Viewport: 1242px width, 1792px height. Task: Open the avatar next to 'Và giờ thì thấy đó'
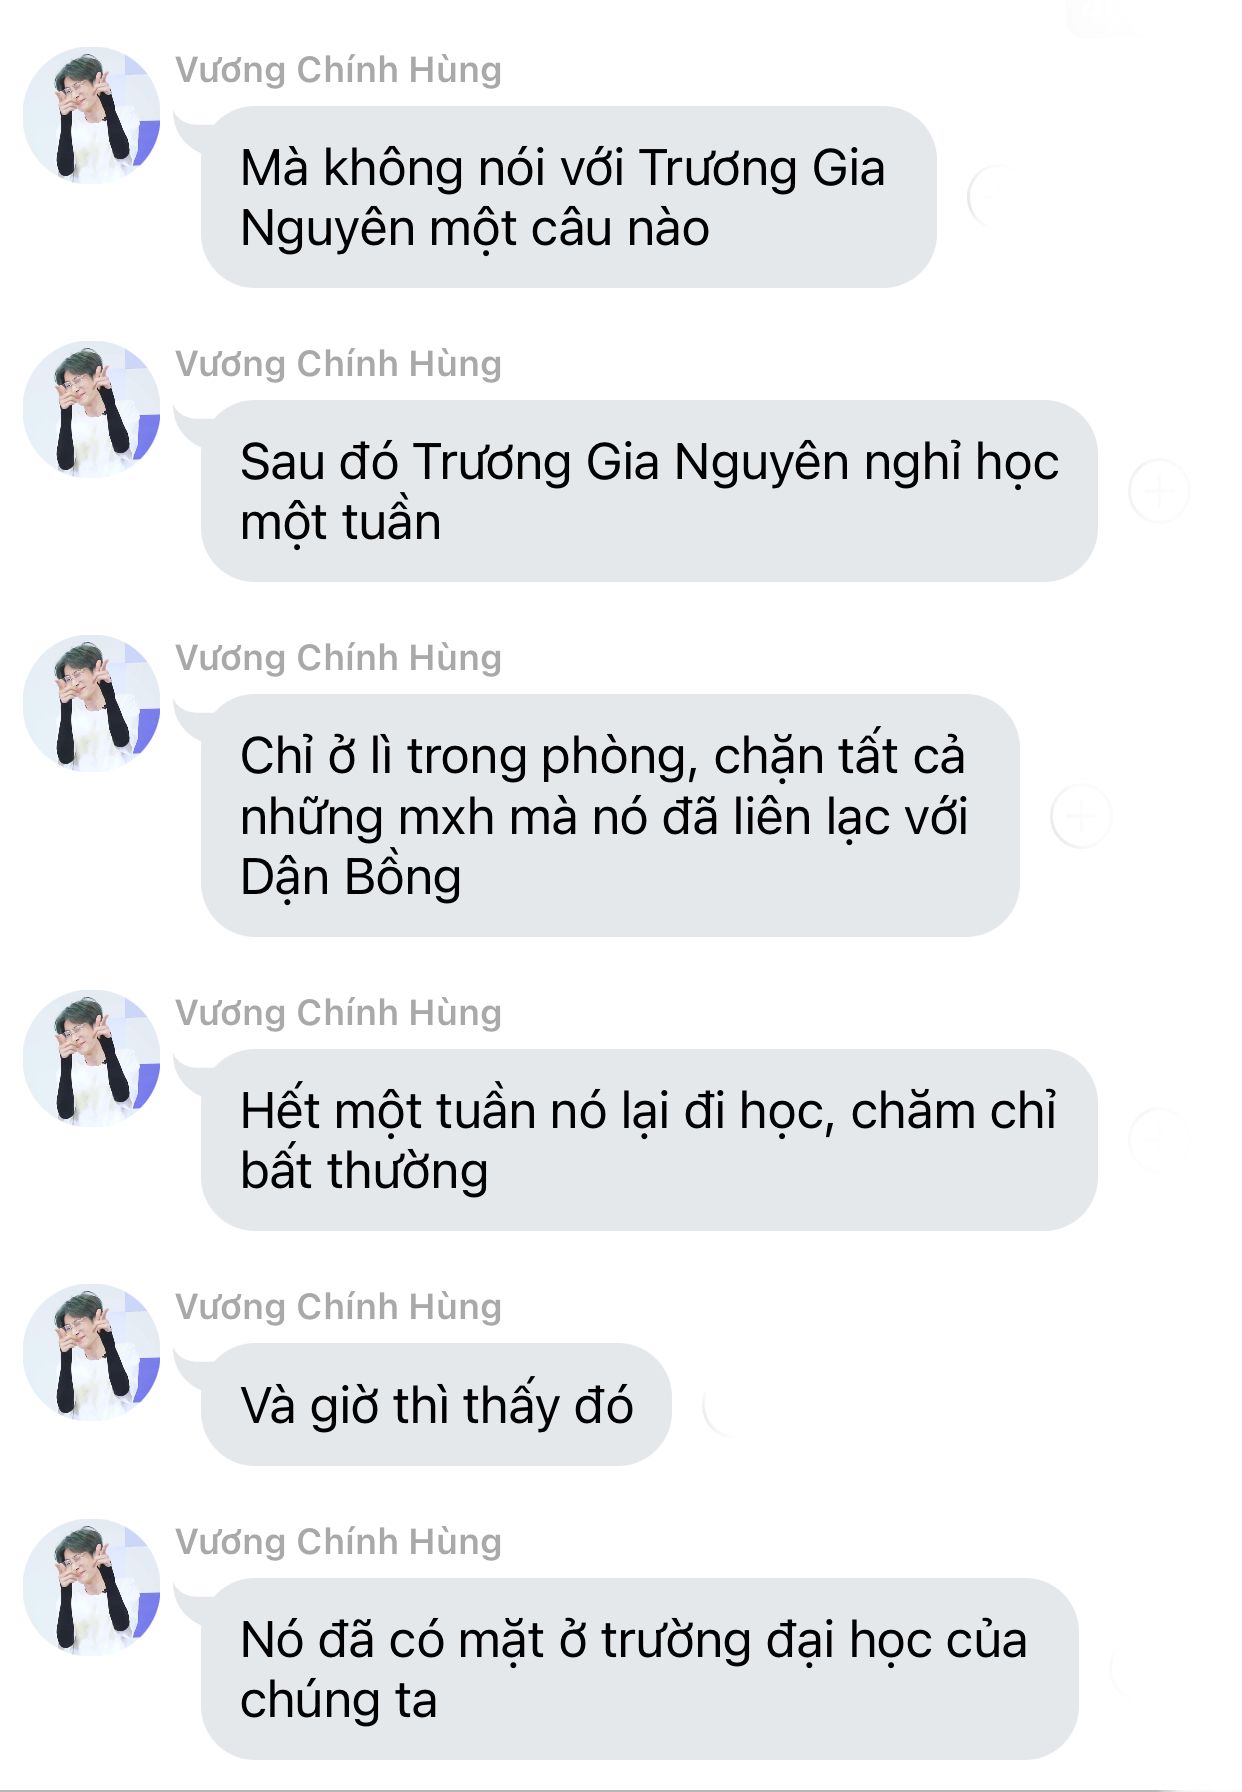(x=92, y=1352)
